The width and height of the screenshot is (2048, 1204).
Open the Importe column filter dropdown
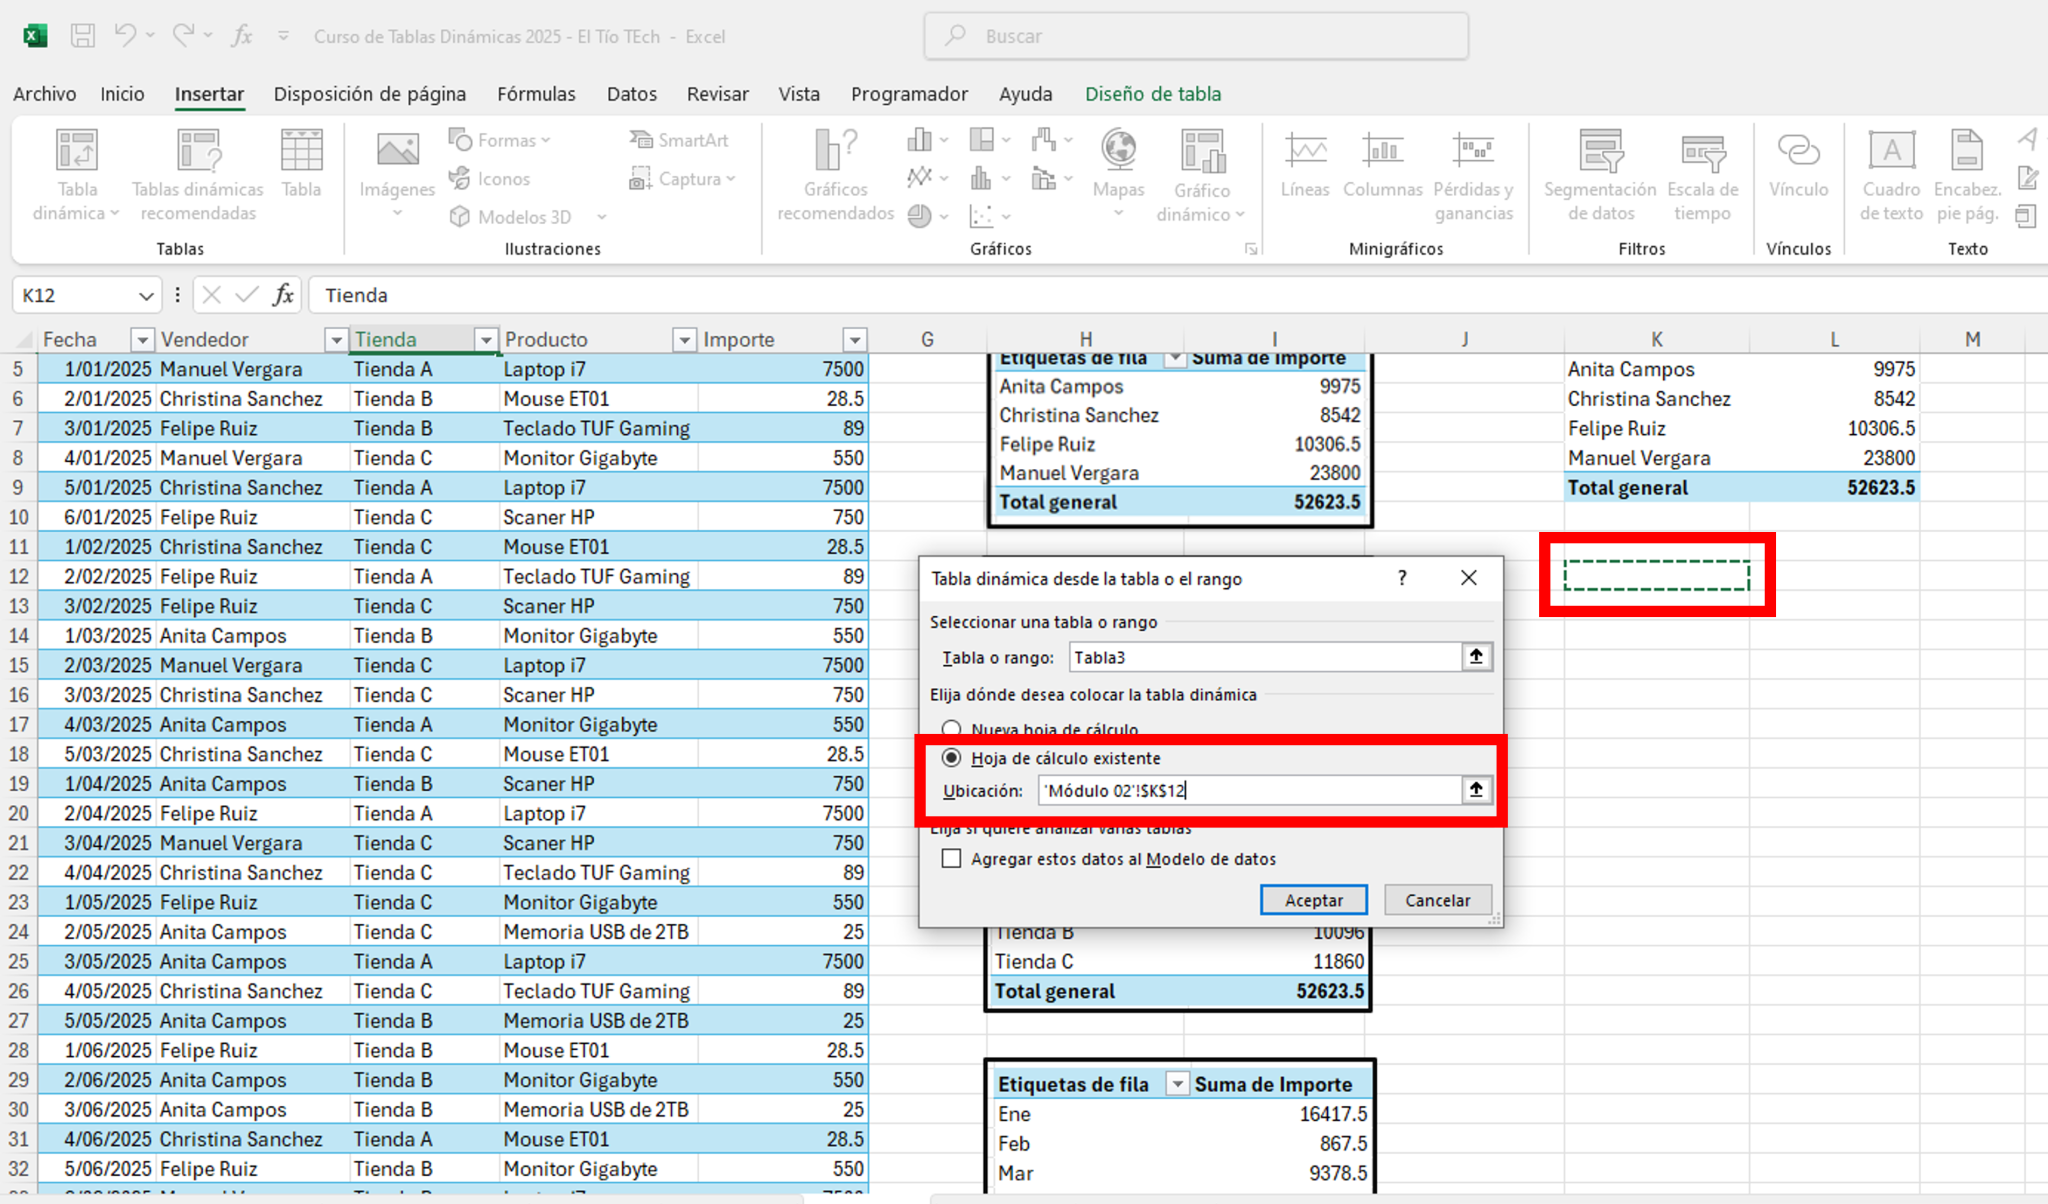(854, 340)
